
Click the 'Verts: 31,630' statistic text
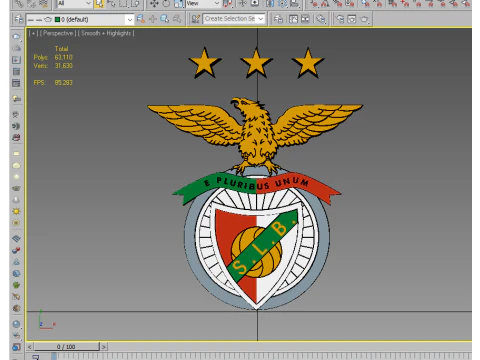53,66
